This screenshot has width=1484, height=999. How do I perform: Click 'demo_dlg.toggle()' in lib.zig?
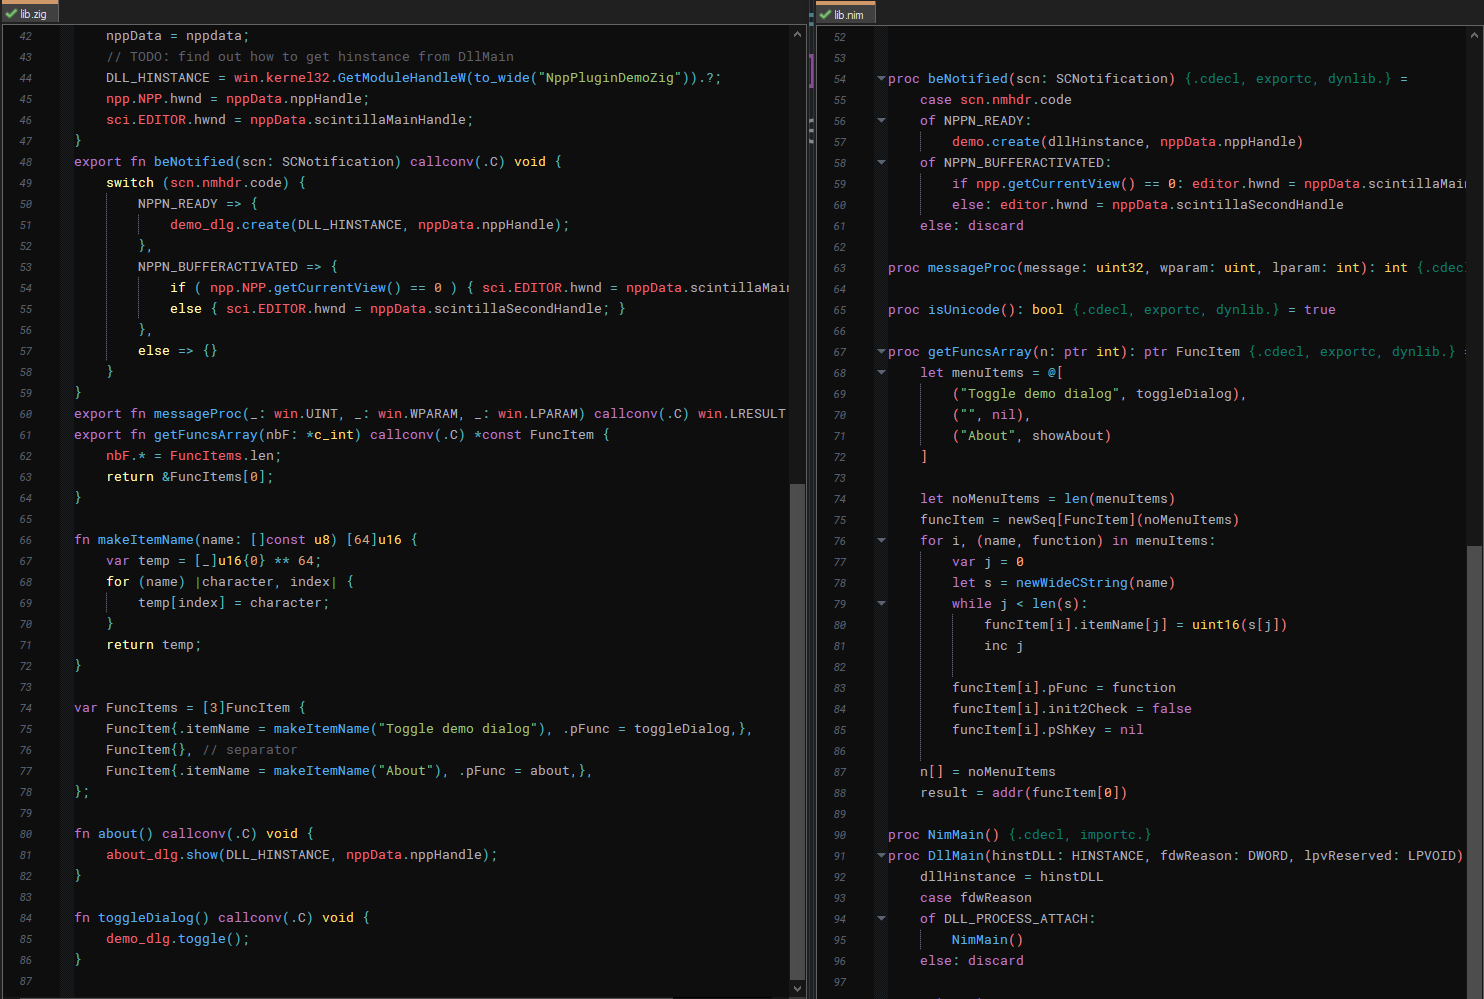174,939
